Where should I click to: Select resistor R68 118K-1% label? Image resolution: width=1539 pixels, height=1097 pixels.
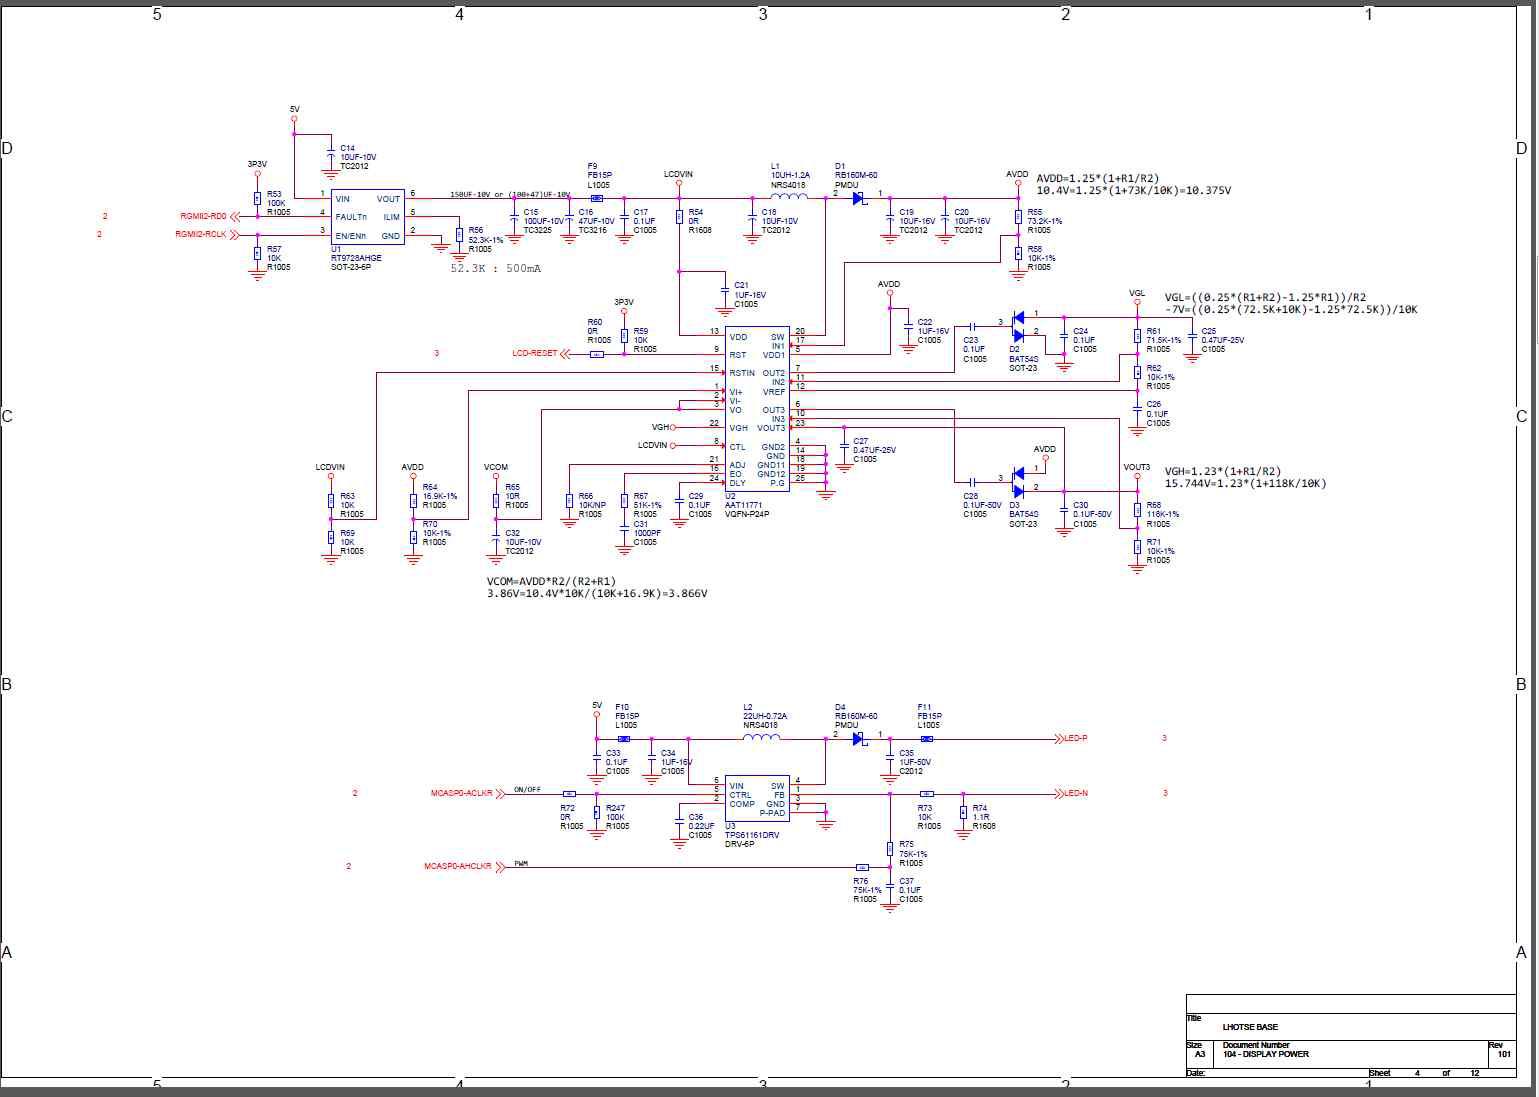1163,514
